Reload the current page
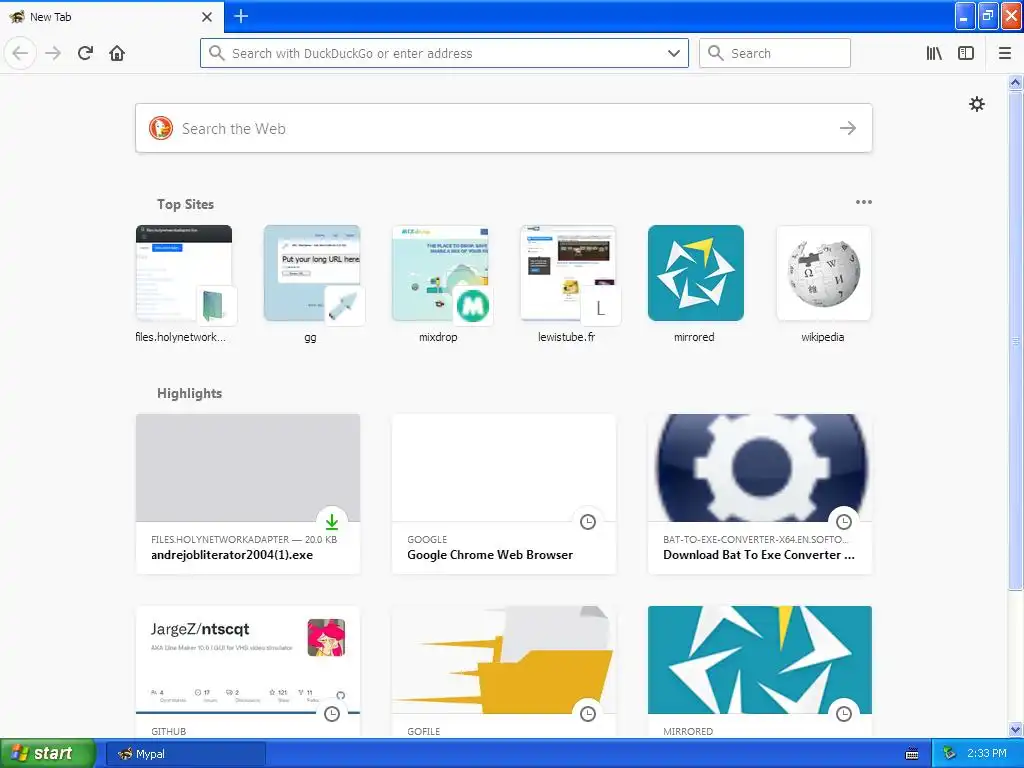1024x768 pixels. (85, 53)
